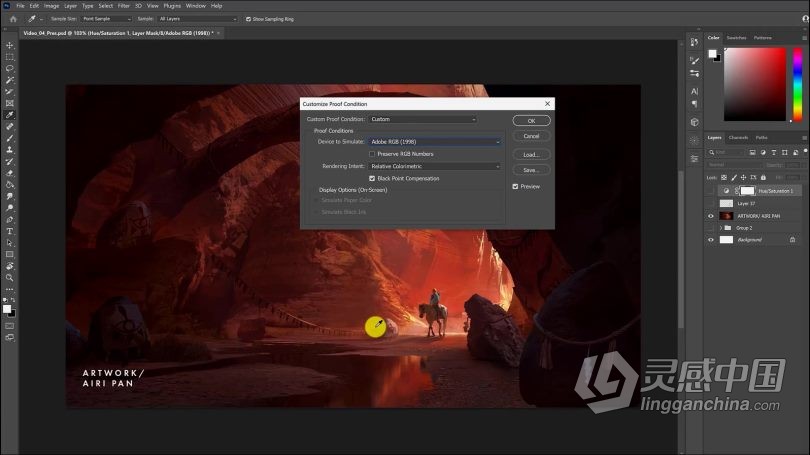Click the Cancel button
Image resolution: width=810 pixels, height=455 pixels.
pyautogui.click(x=531, y=136)
